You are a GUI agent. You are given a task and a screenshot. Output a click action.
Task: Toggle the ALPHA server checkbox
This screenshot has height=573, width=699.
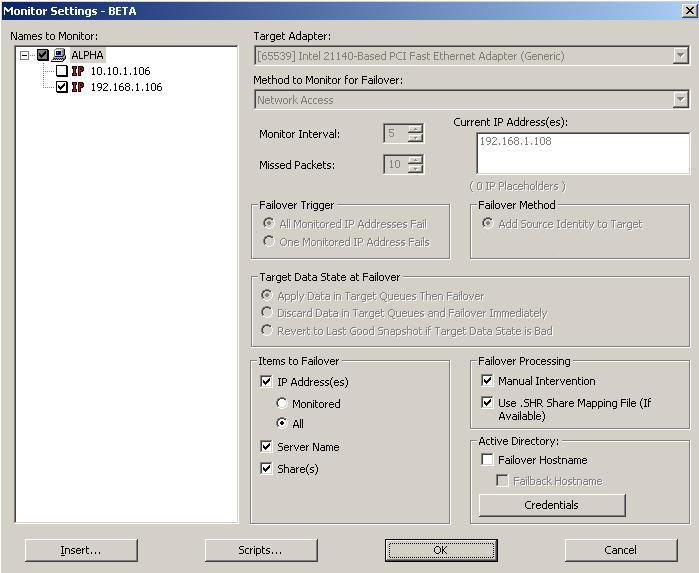tap(43, 56)
